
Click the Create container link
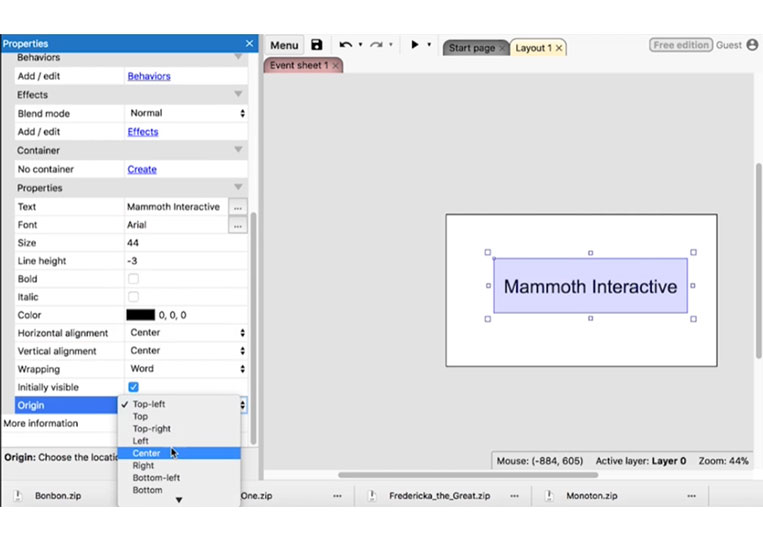tap(142, 169)
